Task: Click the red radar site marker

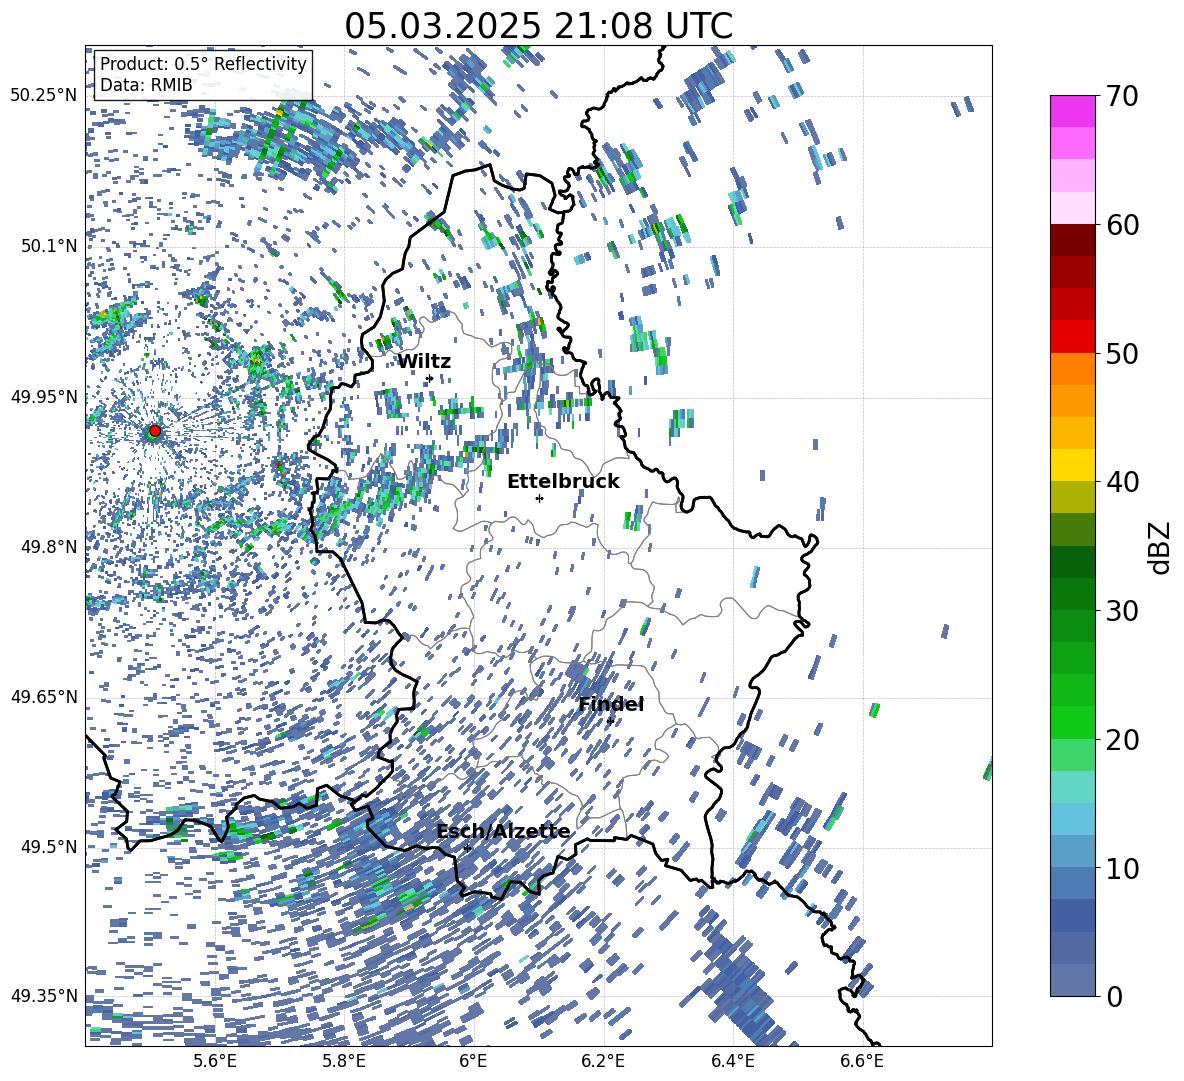Action: [155, 430]
